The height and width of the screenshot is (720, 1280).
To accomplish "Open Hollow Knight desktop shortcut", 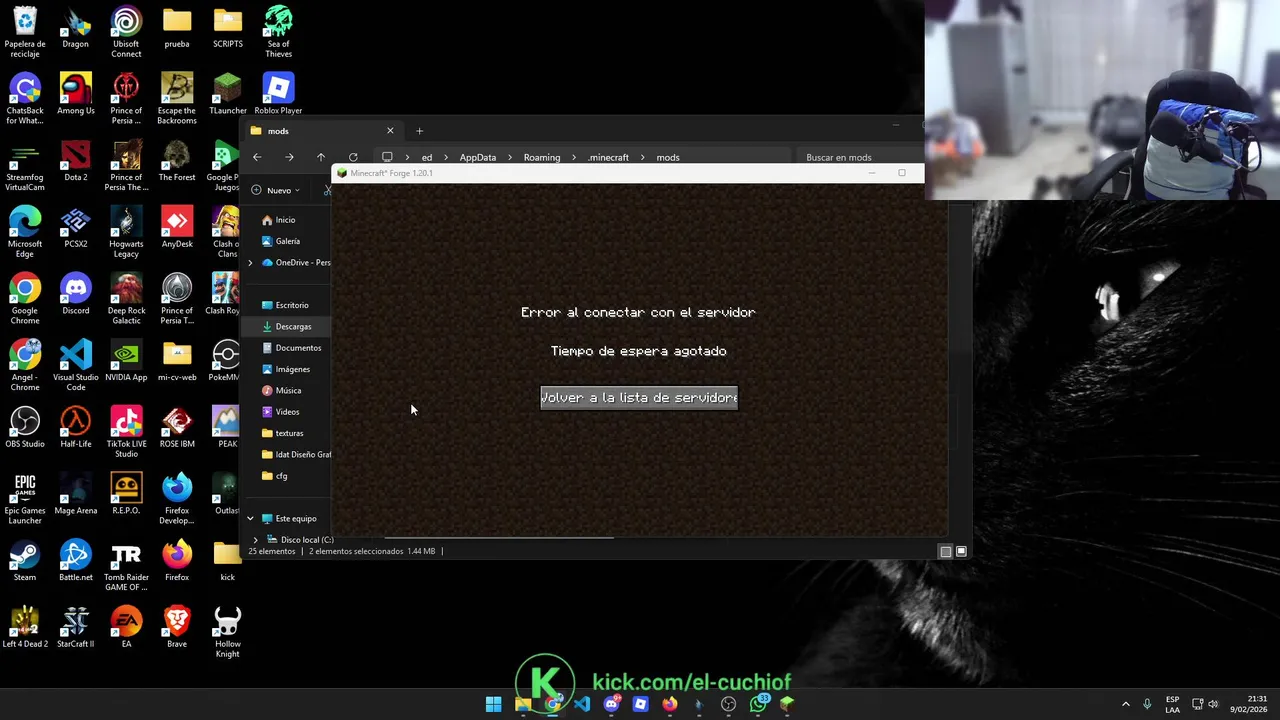I will (x=227, y=632).
